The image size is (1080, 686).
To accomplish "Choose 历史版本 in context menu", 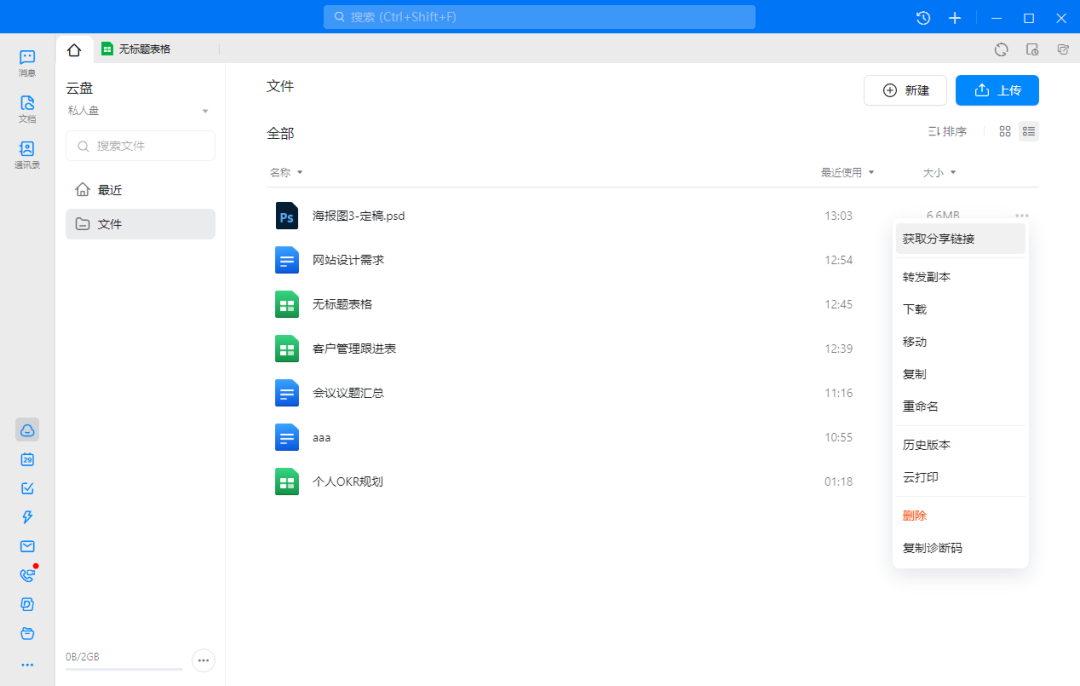I will 960,445.
